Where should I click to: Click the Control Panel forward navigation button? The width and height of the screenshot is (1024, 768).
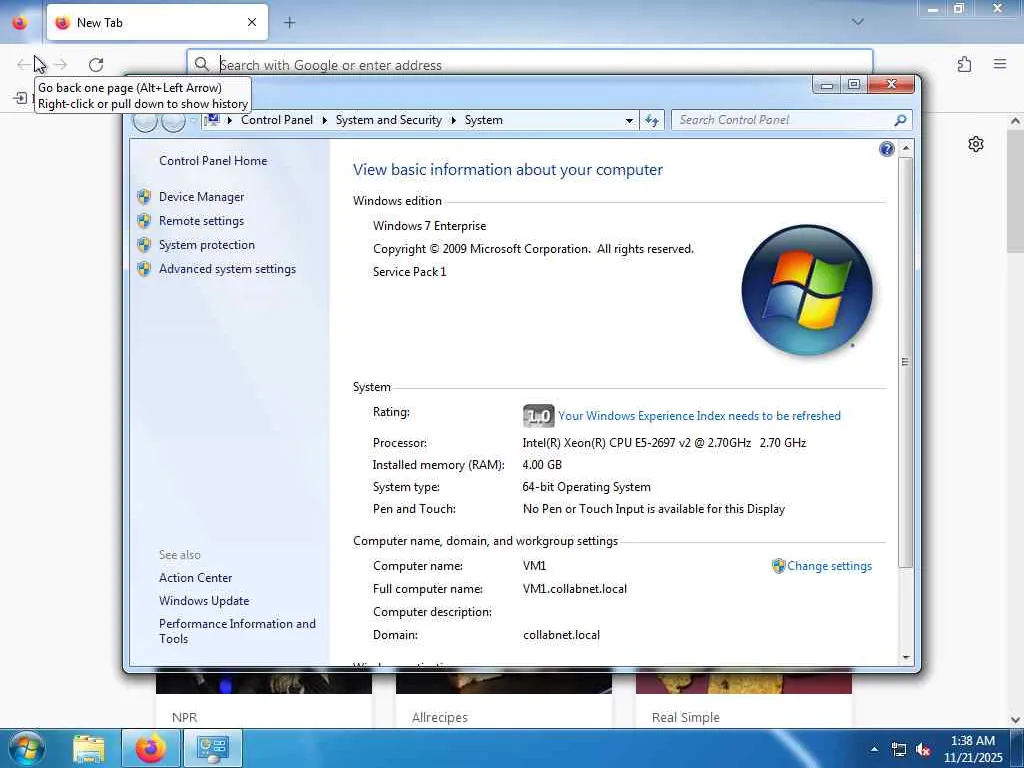click(x=173, y=121)
